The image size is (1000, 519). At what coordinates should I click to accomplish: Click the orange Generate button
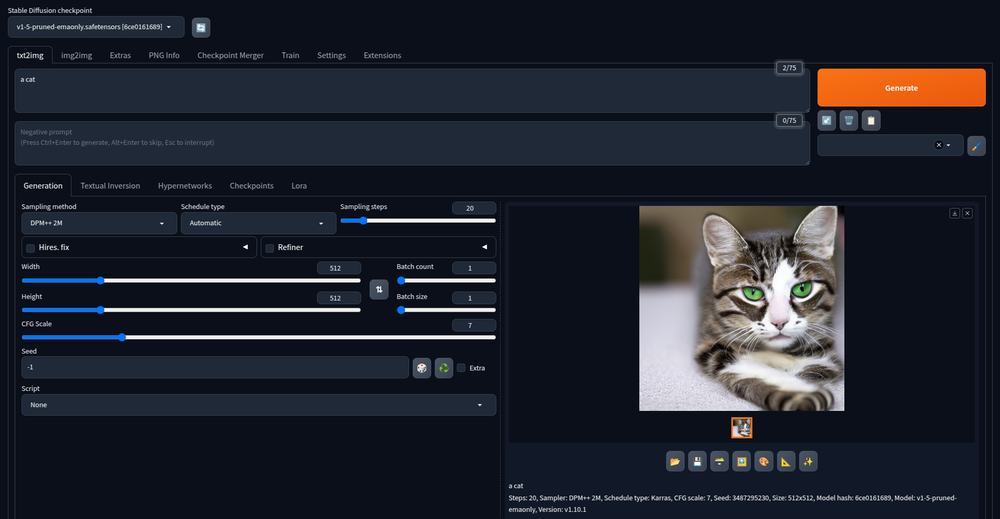901,88
